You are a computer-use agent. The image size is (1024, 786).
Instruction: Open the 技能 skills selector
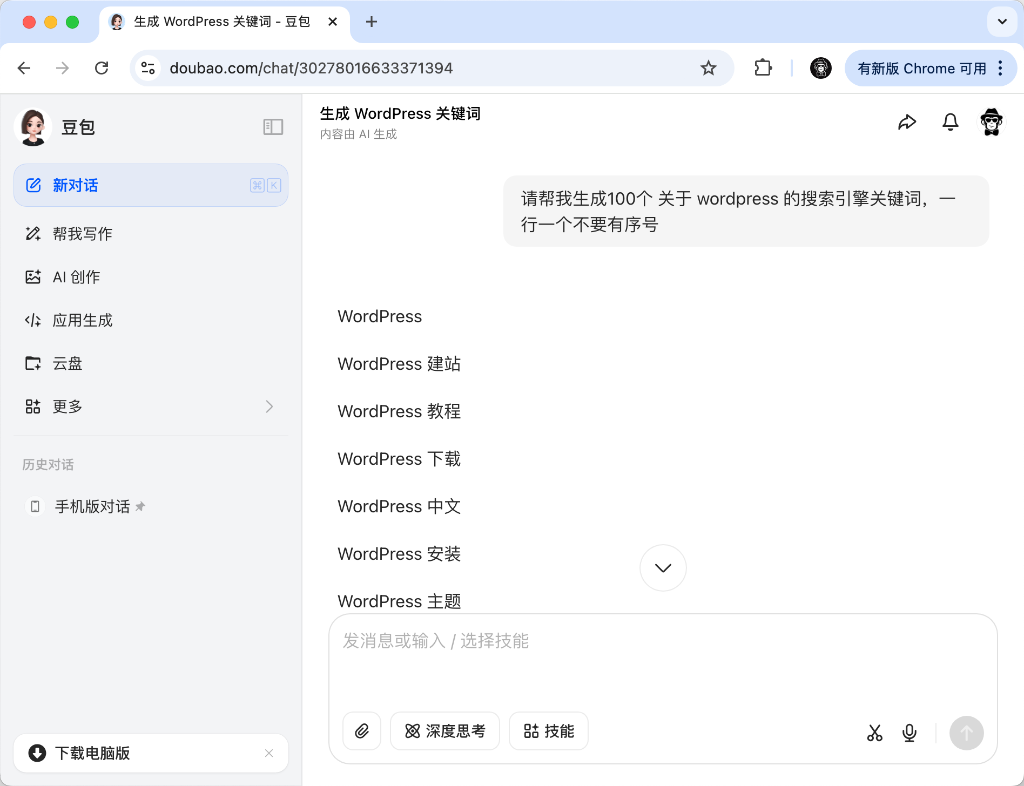[x=549, y=731]
